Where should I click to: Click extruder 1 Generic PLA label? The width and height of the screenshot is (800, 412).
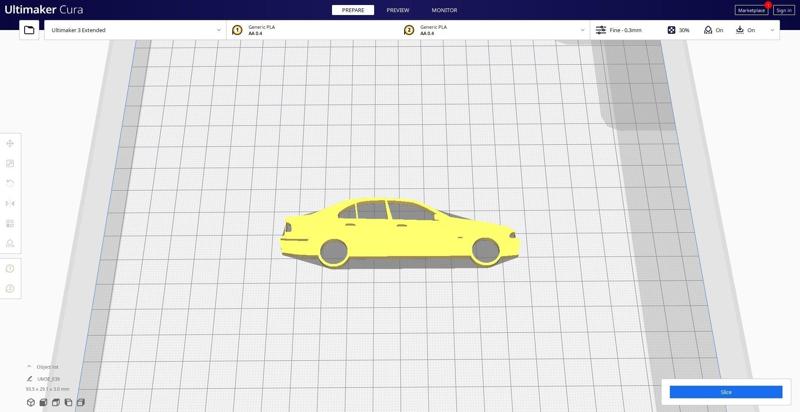261,27
